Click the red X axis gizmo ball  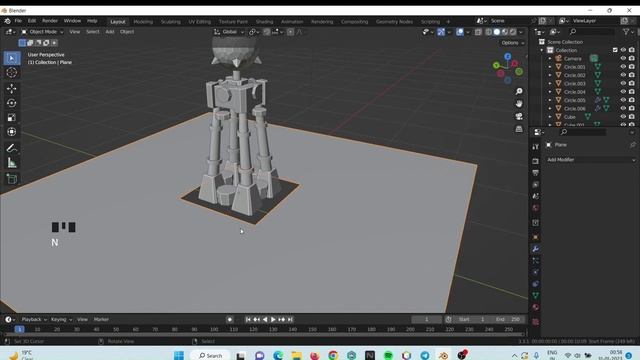[x=514, y=64]
